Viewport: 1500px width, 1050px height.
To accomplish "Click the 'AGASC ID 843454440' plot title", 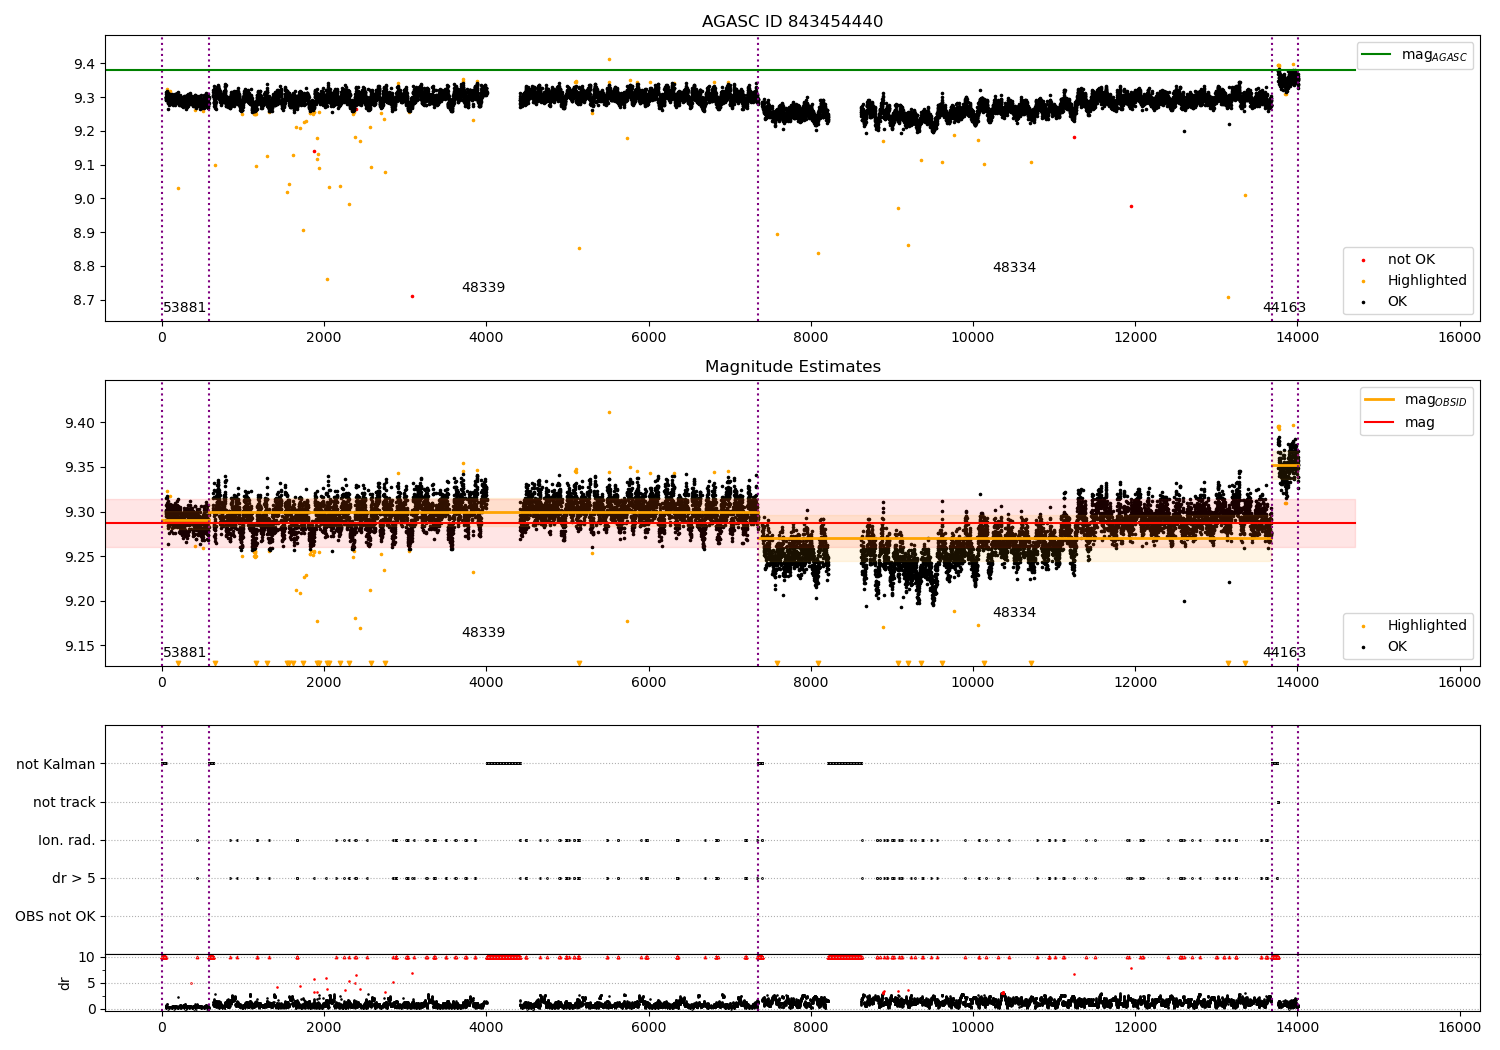I will coord(792,22).
